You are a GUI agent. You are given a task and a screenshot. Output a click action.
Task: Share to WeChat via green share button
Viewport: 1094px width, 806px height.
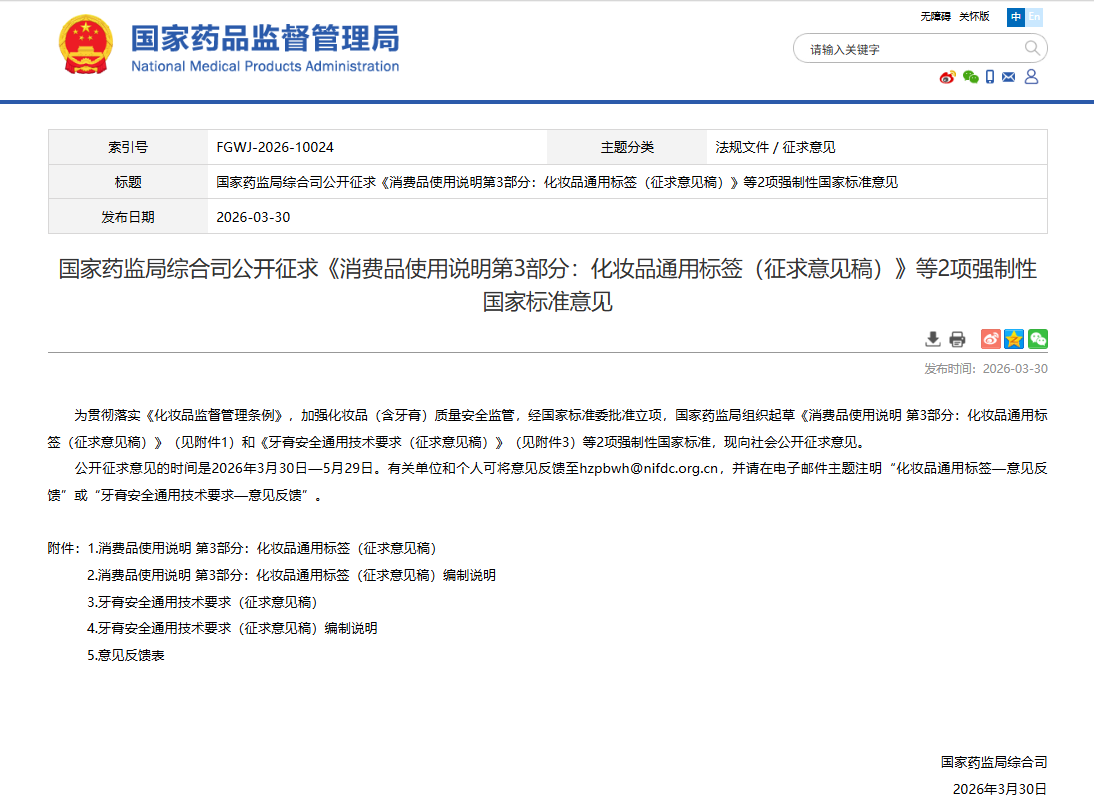[1038, 339]
